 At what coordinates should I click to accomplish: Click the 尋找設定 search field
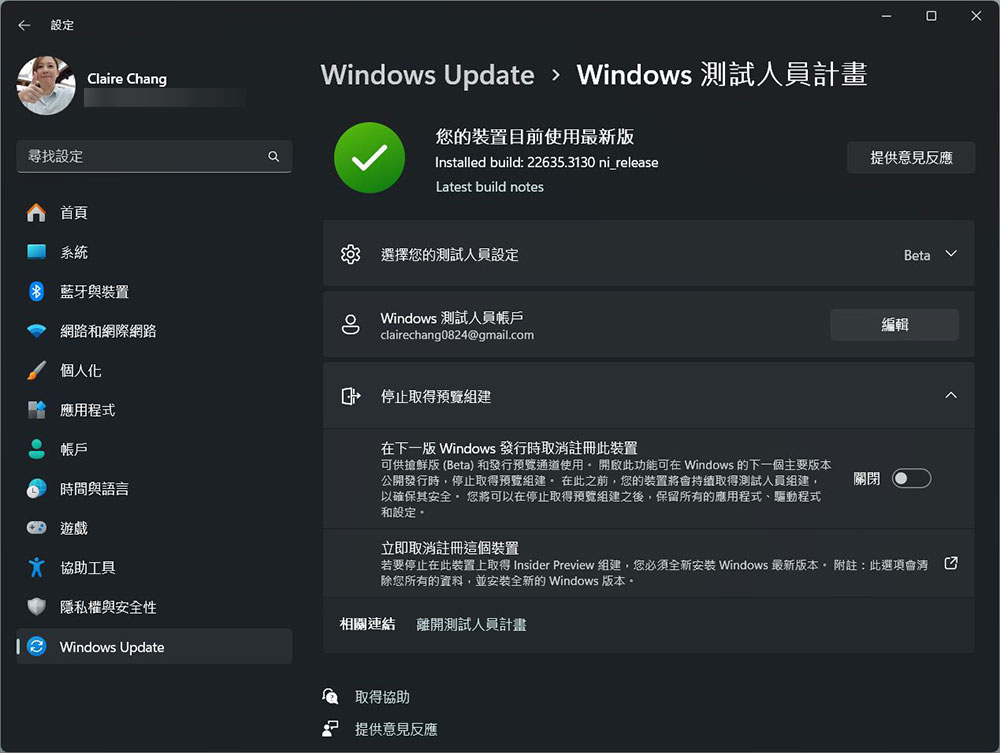[x=154, y=156]
